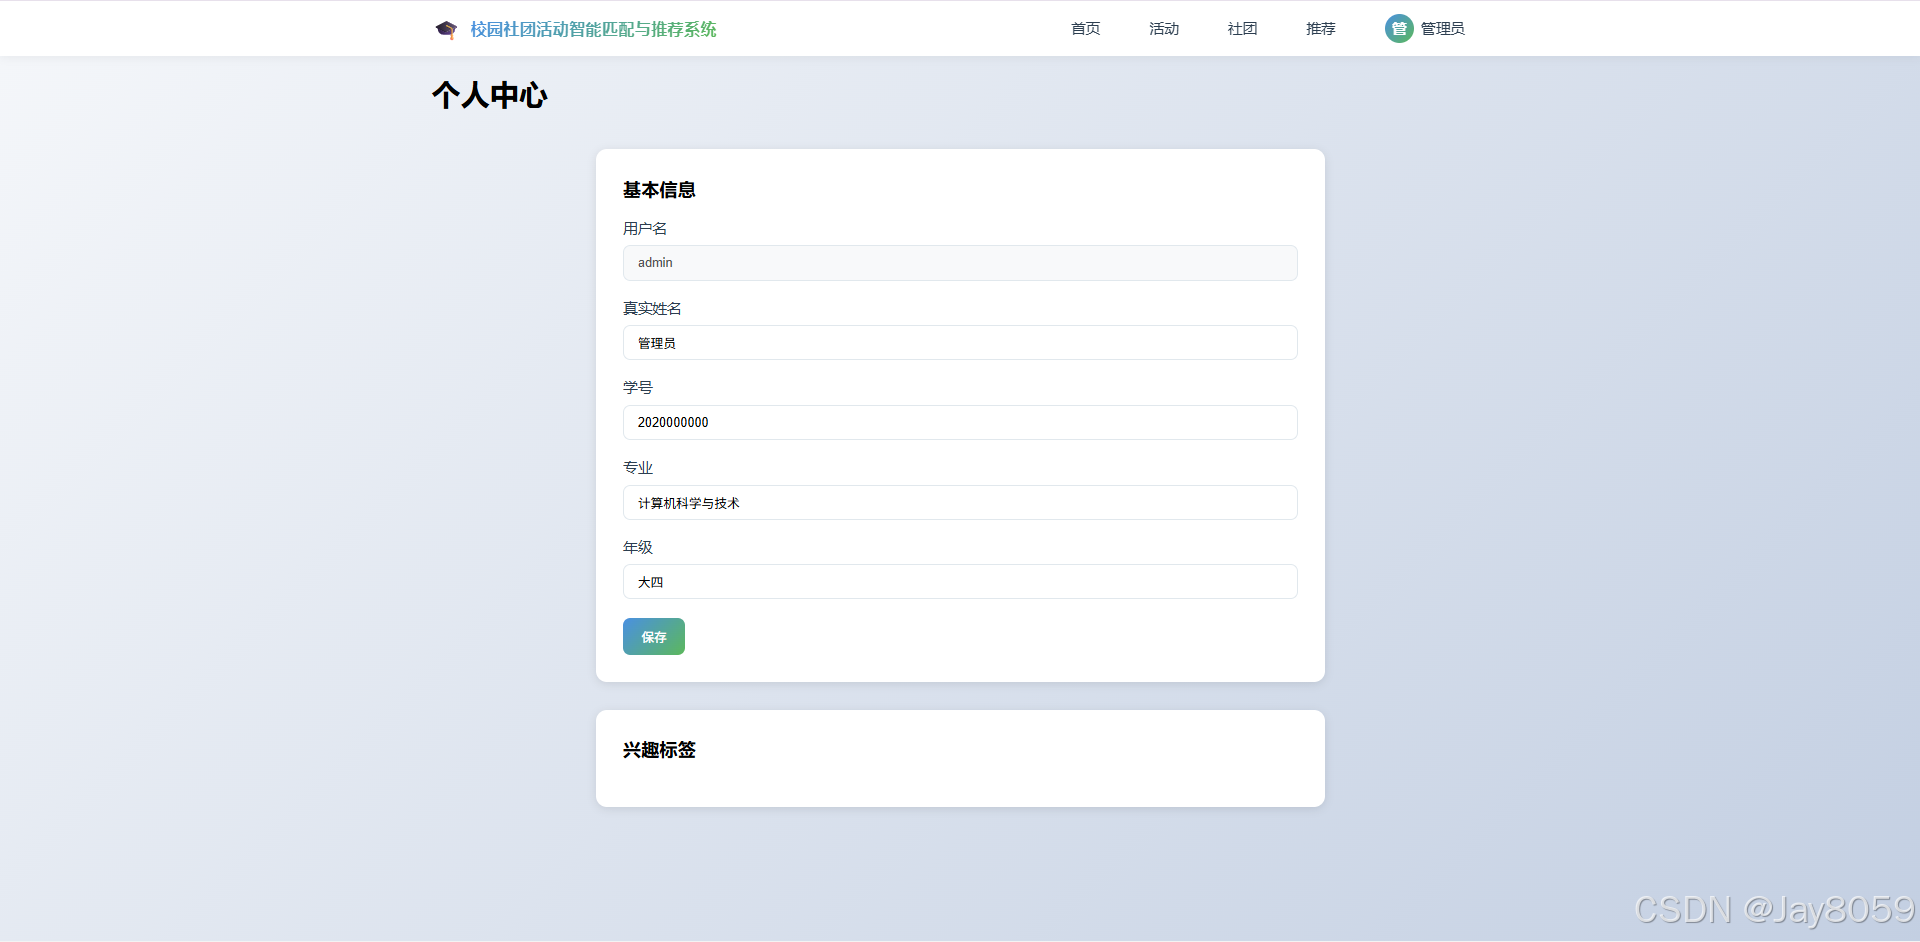
Task: Save the profile with 保存 button
Action: pyautogui.click(x=654, y=637)
